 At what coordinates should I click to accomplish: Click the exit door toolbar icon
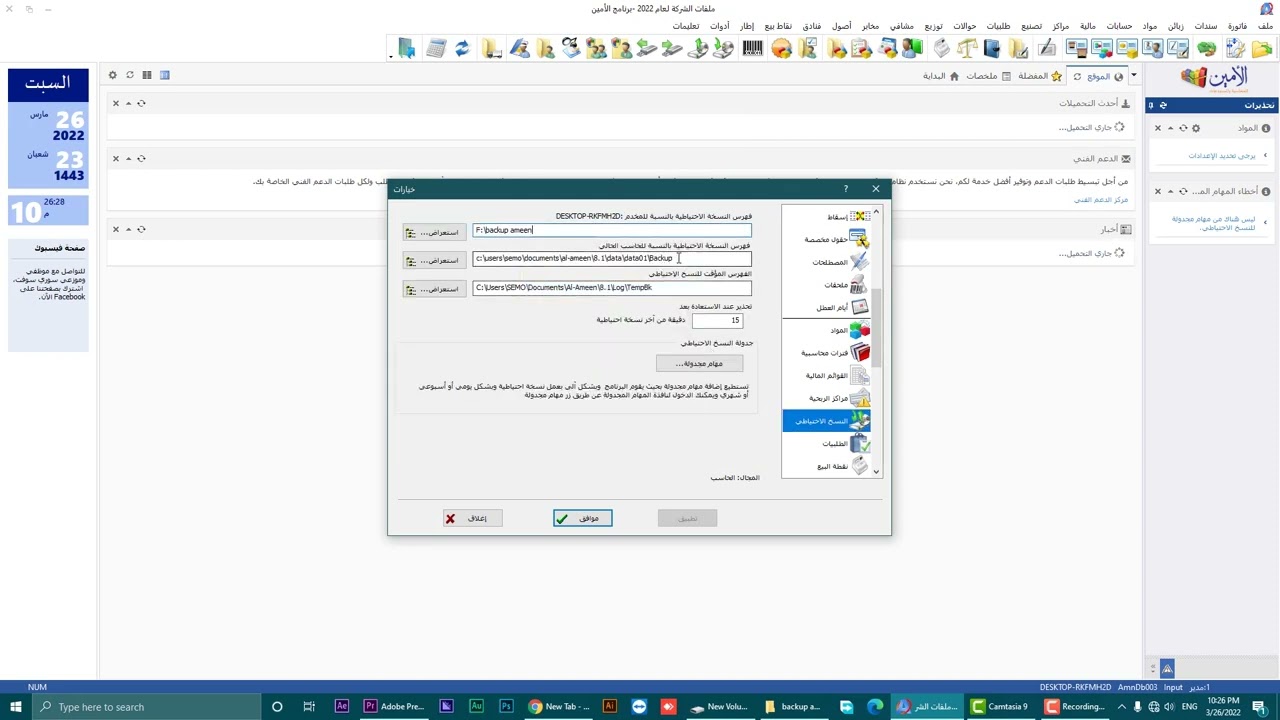click(406, 48)
